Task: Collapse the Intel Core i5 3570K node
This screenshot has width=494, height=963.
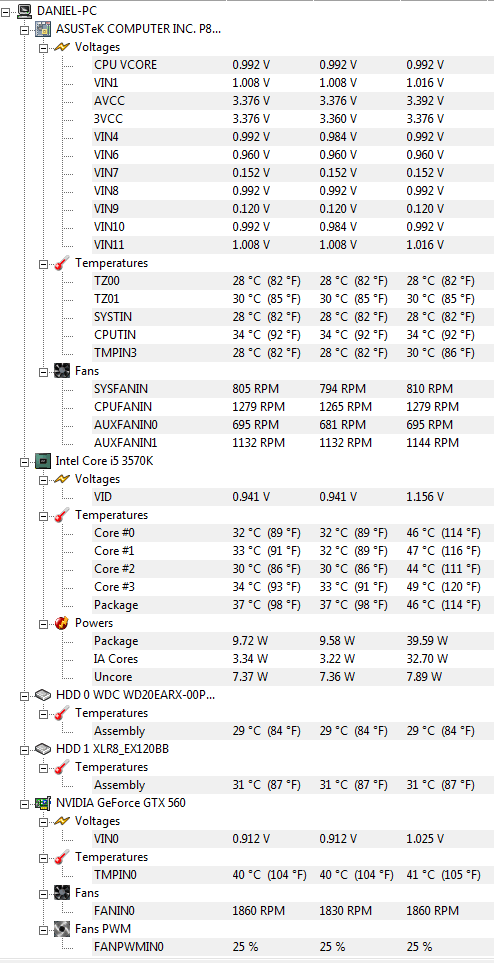Action: [25, 461]
